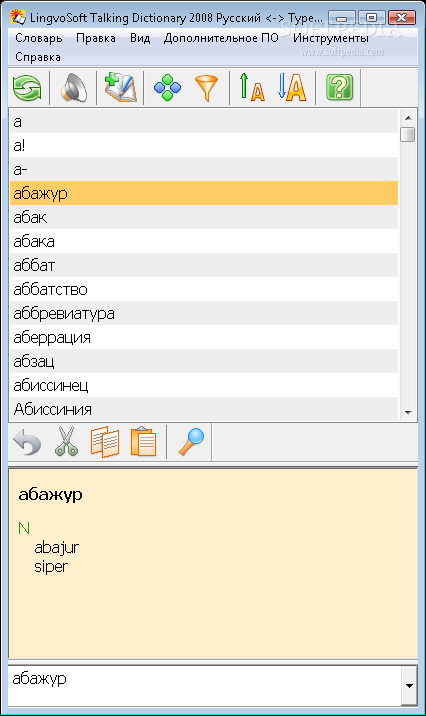Minimize the LingvoSoft dictionary window
426x716 pixels.
click(342, 17)
